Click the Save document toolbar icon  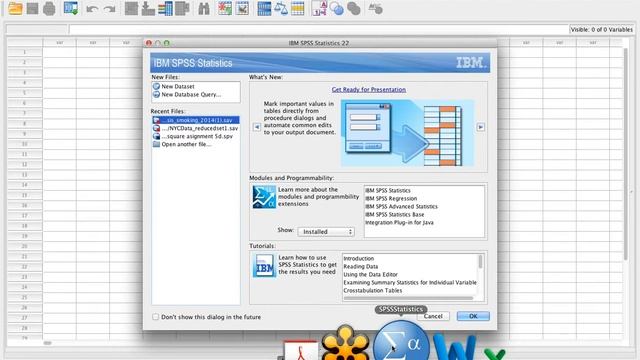click(32, 9)
